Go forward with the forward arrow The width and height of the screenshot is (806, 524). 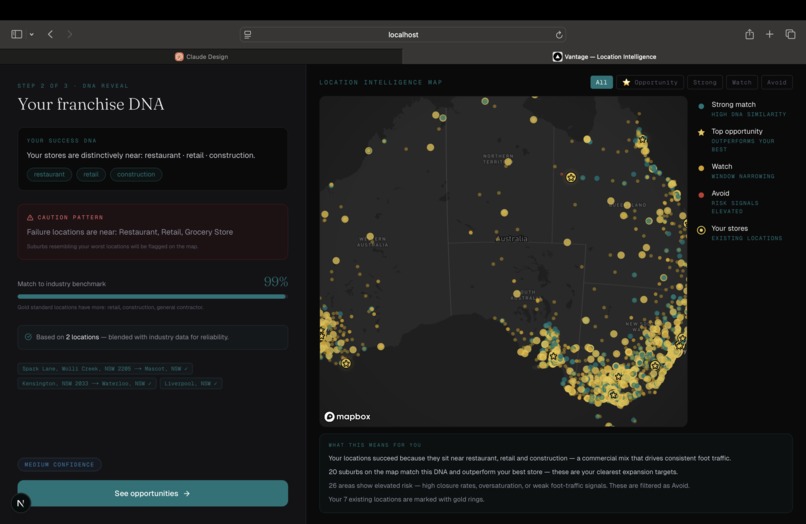point(69,34)
